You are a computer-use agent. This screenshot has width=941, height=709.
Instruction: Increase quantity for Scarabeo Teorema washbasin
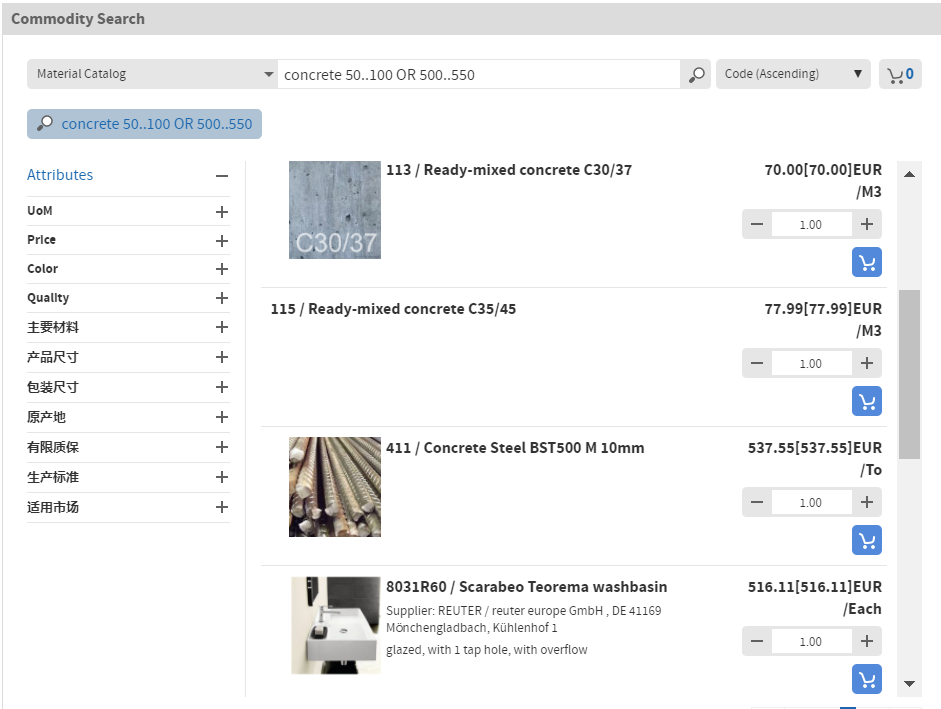click(867, 641)
